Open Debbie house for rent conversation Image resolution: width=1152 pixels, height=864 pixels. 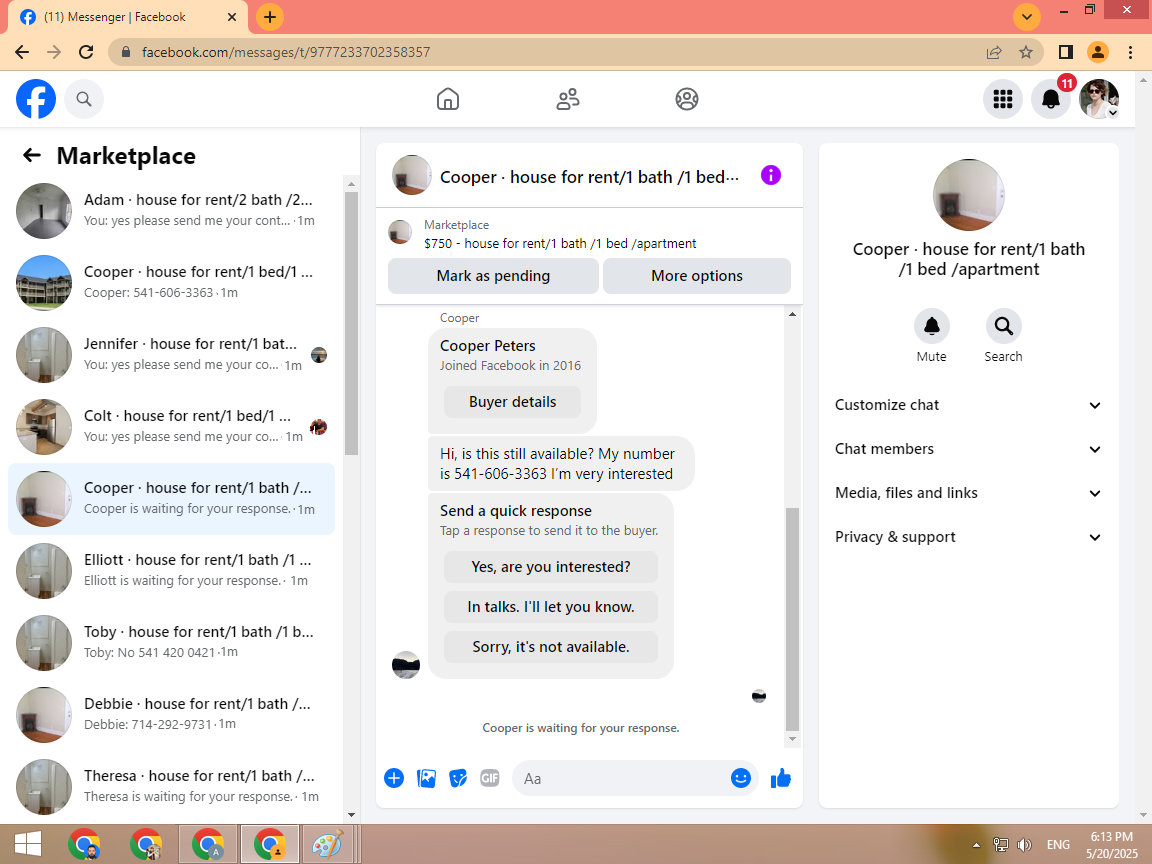point(171,715)
